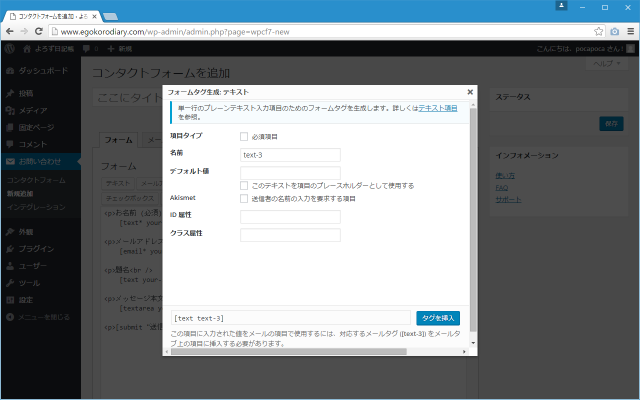The image size is (640, 400).
Task: Close the form tag generator dialog
Action: 469,91
